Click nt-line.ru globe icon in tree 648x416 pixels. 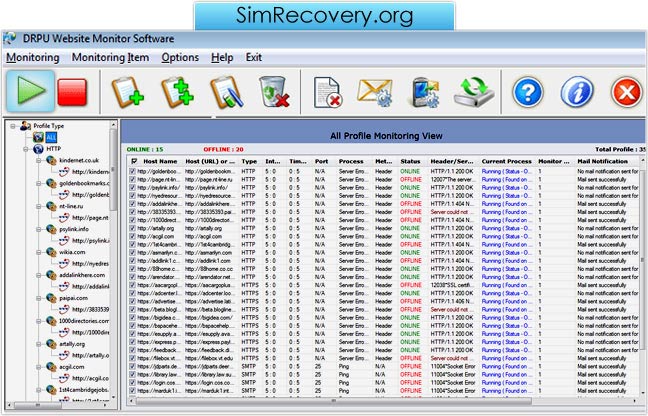(51, 206)
